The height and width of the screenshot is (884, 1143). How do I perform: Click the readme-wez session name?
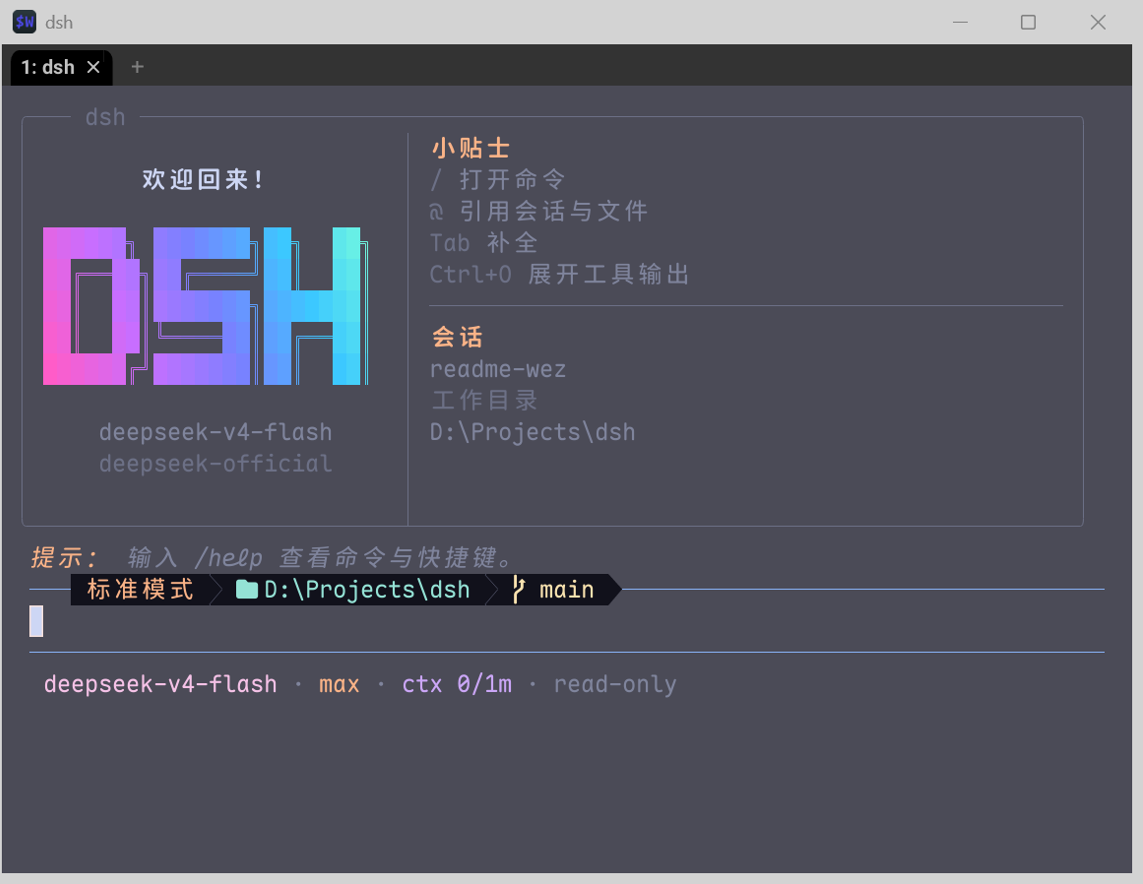point(498,369)
